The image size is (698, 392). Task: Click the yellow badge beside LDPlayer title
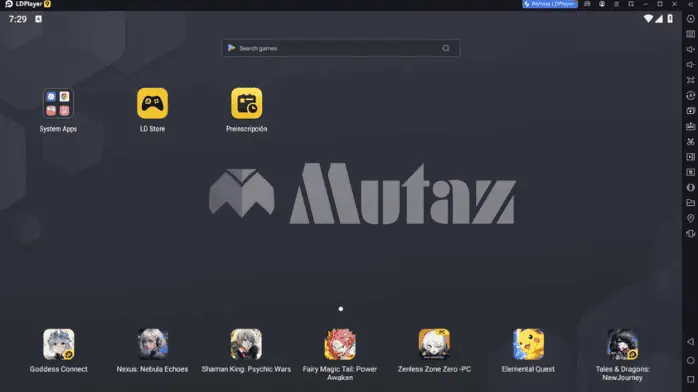[47, 4]
